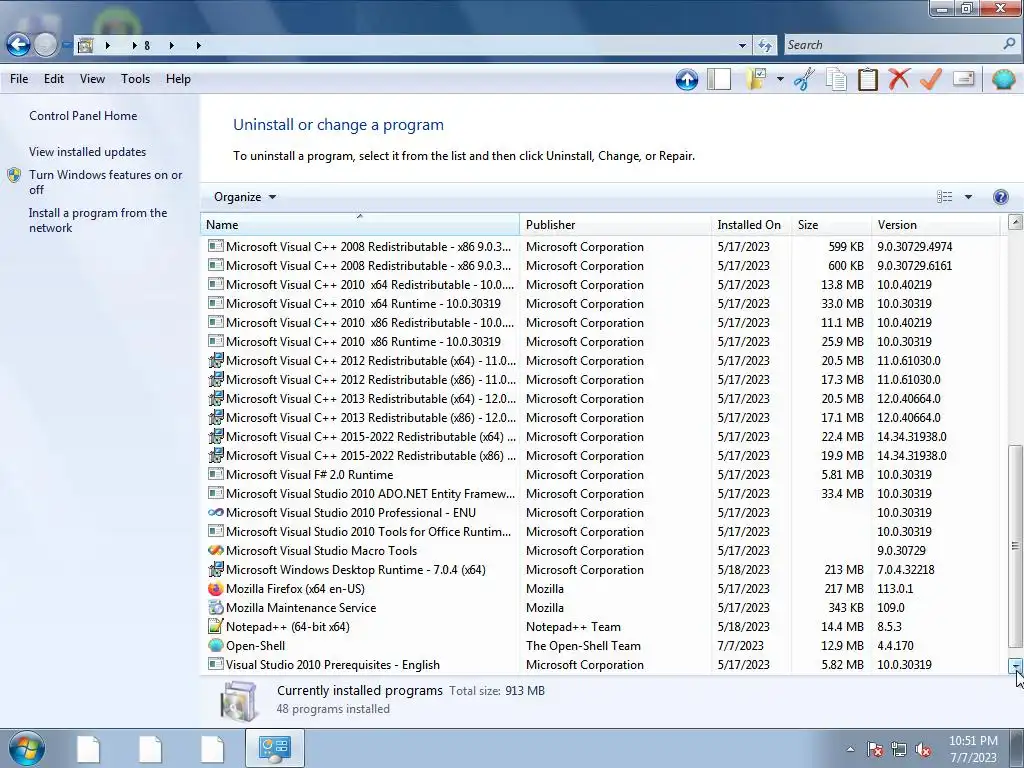Select Visual Studio 2010 Tools for Office Runtime
This screenshot has width=1024, height=768.
(x=600, y=532)
